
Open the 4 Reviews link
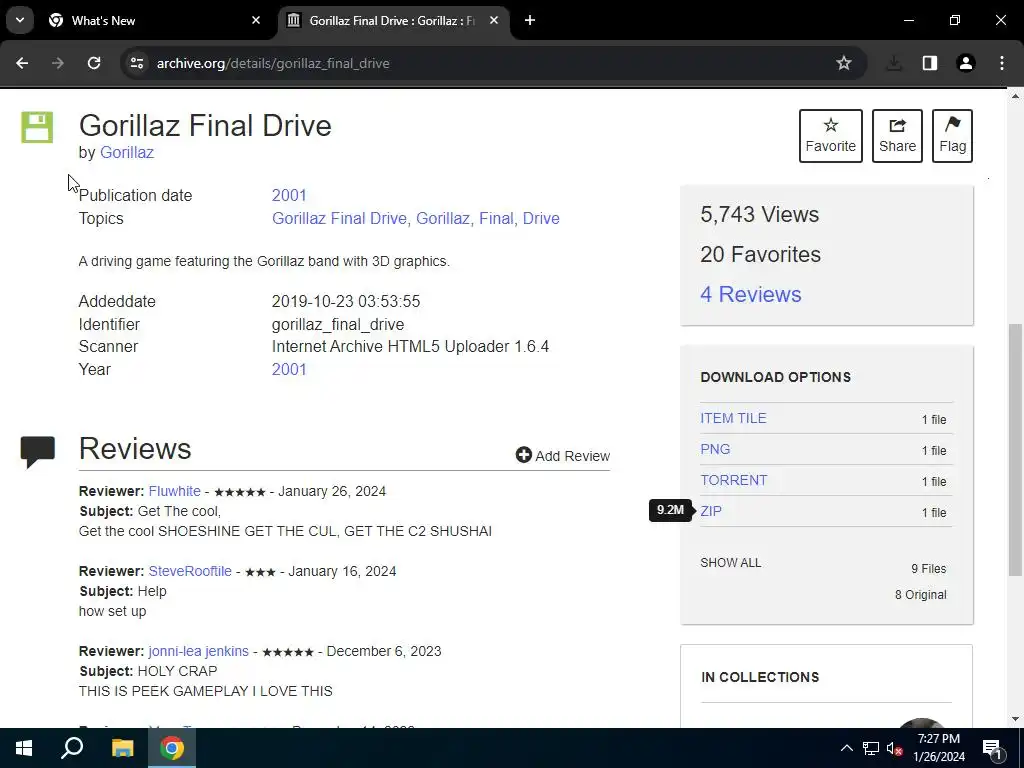pos(751,294)
